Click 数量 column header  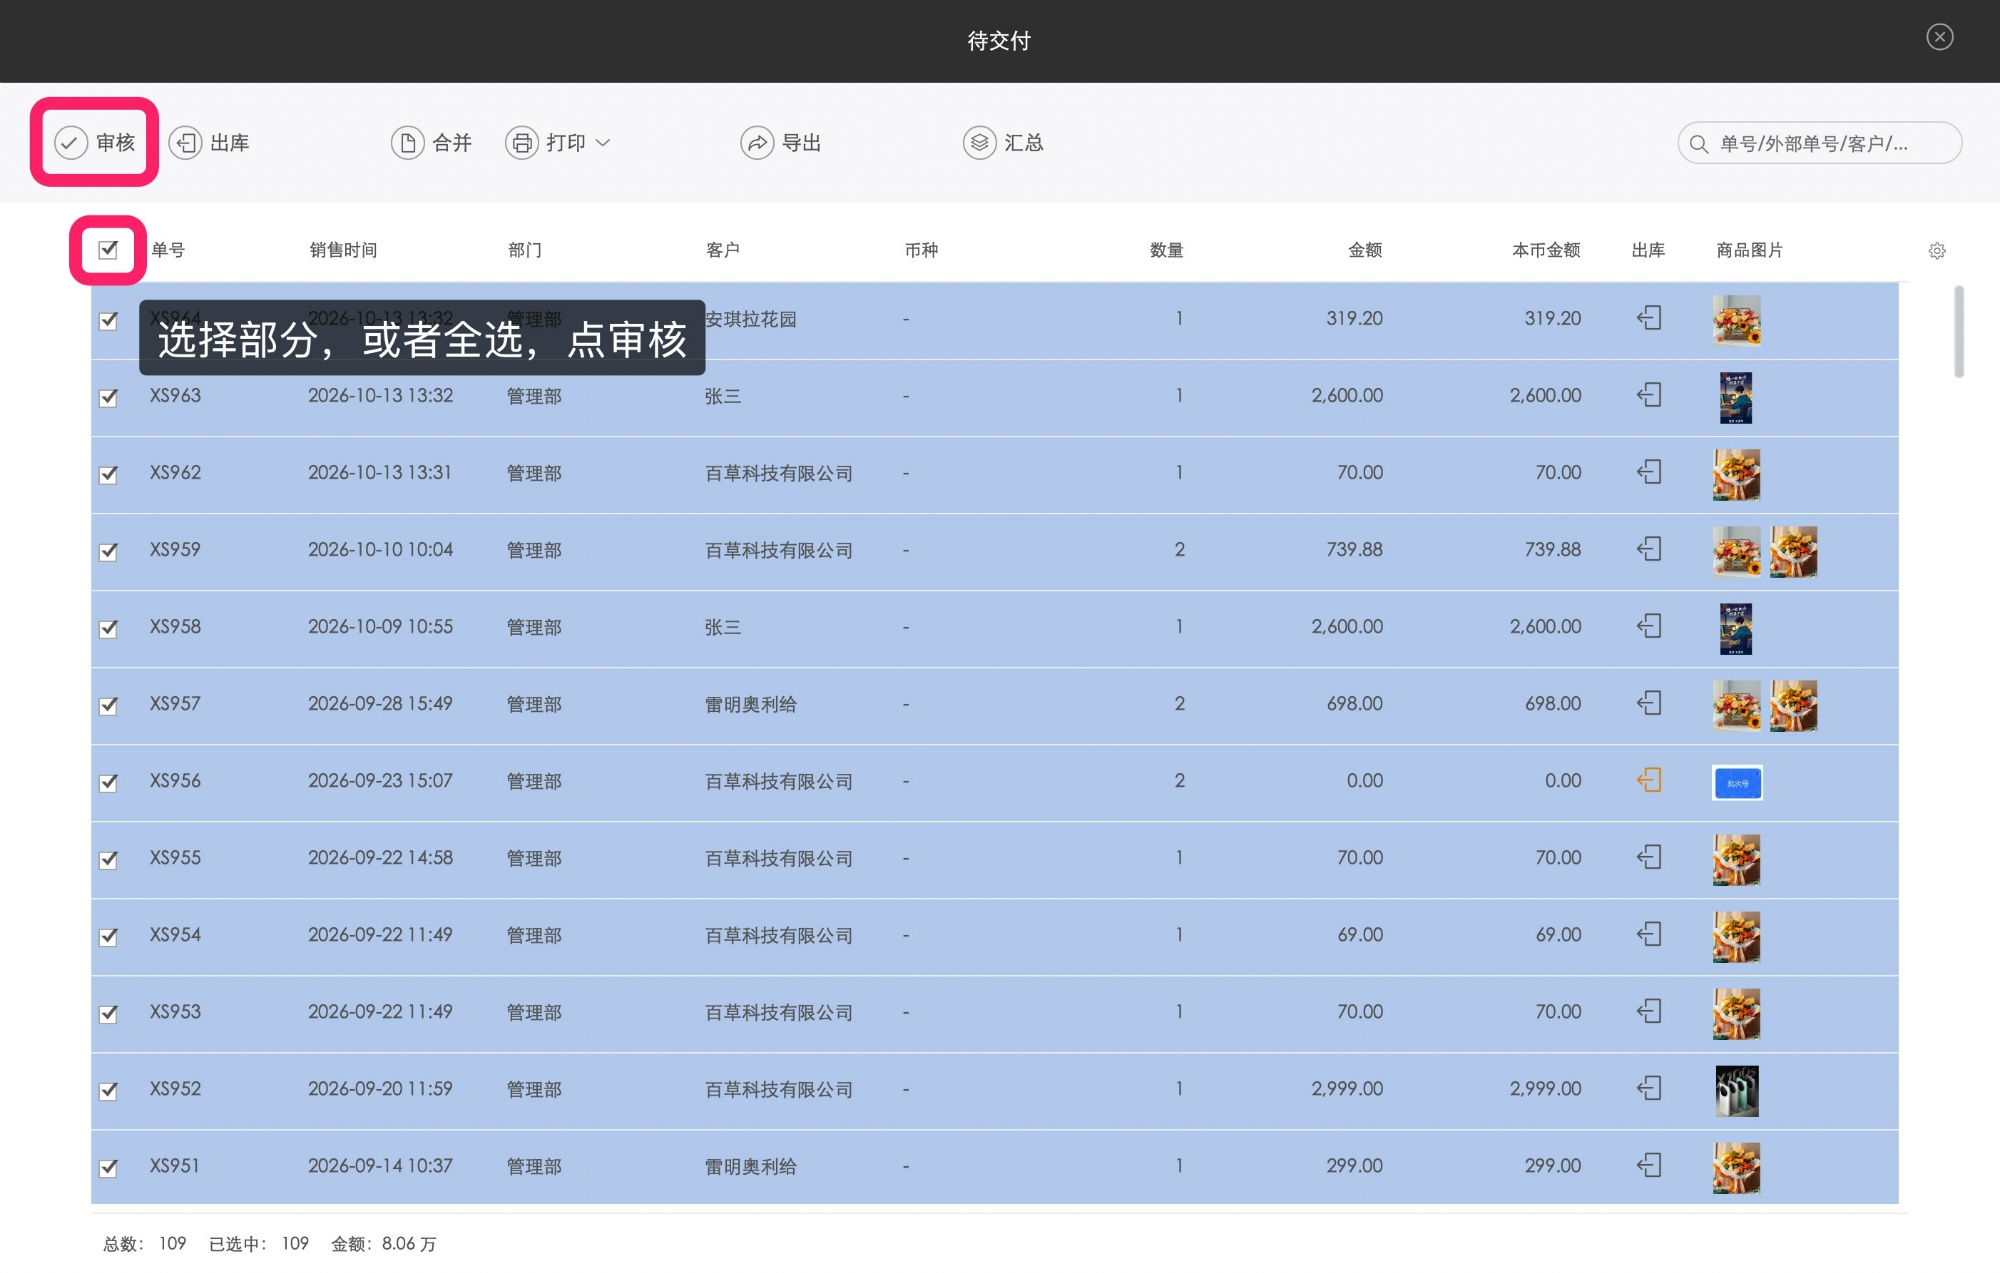click(1166, 250)
